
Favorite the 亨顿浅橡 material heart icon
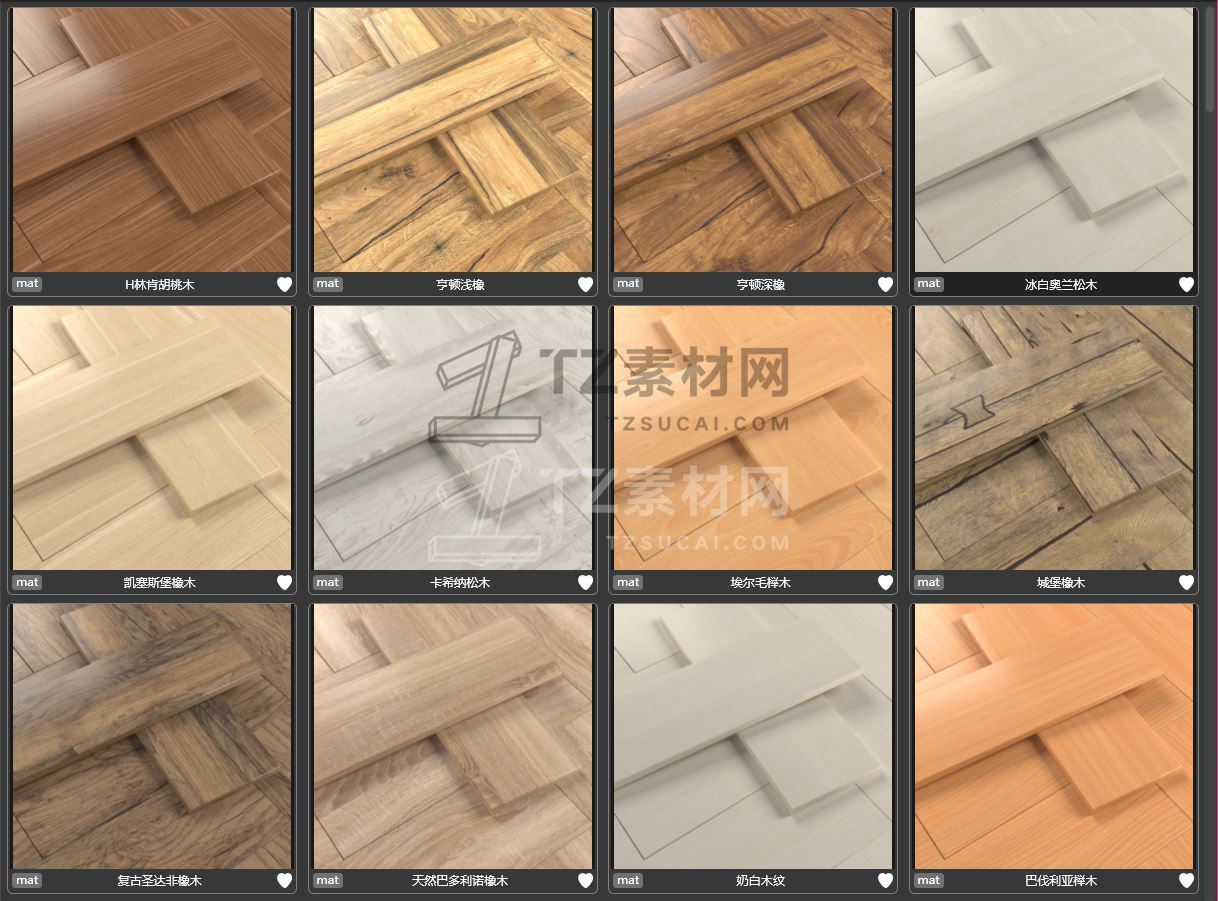coord(585,284)
